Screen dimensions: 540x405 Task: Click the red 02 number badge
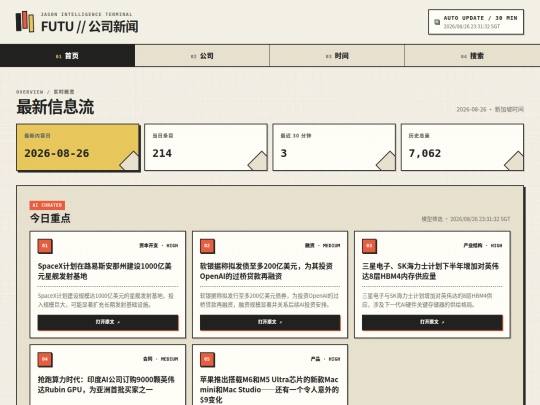(207, 246)
